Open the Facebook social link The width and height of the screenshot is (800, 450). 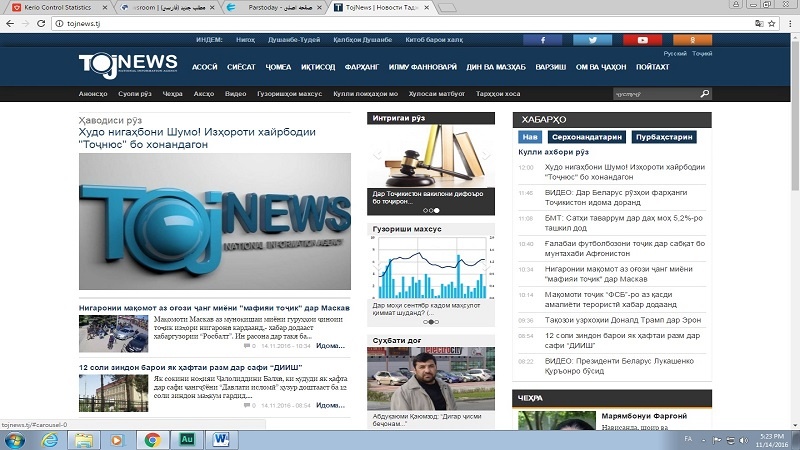pos(542,40)
